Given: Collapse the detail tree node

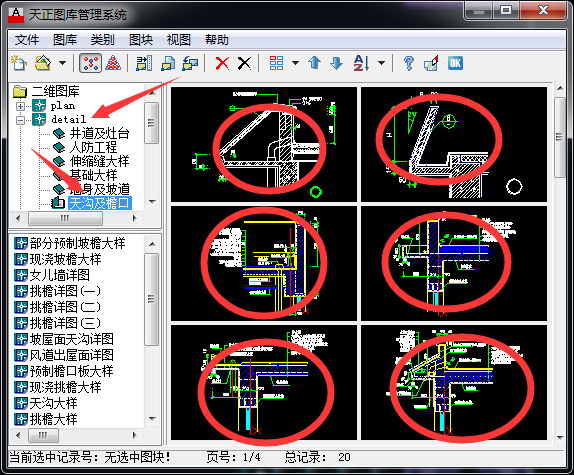Looking at the screenshot, I should (20, 120).
